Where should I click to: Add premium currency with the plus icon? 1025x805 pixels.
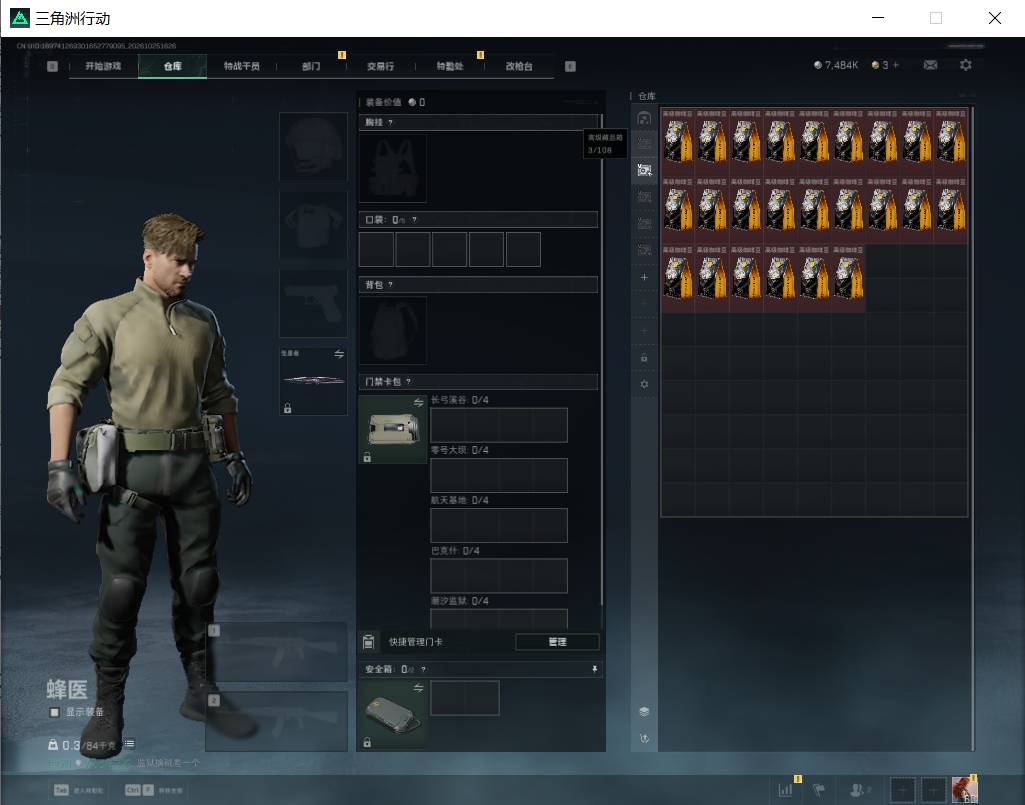(896, 65)
